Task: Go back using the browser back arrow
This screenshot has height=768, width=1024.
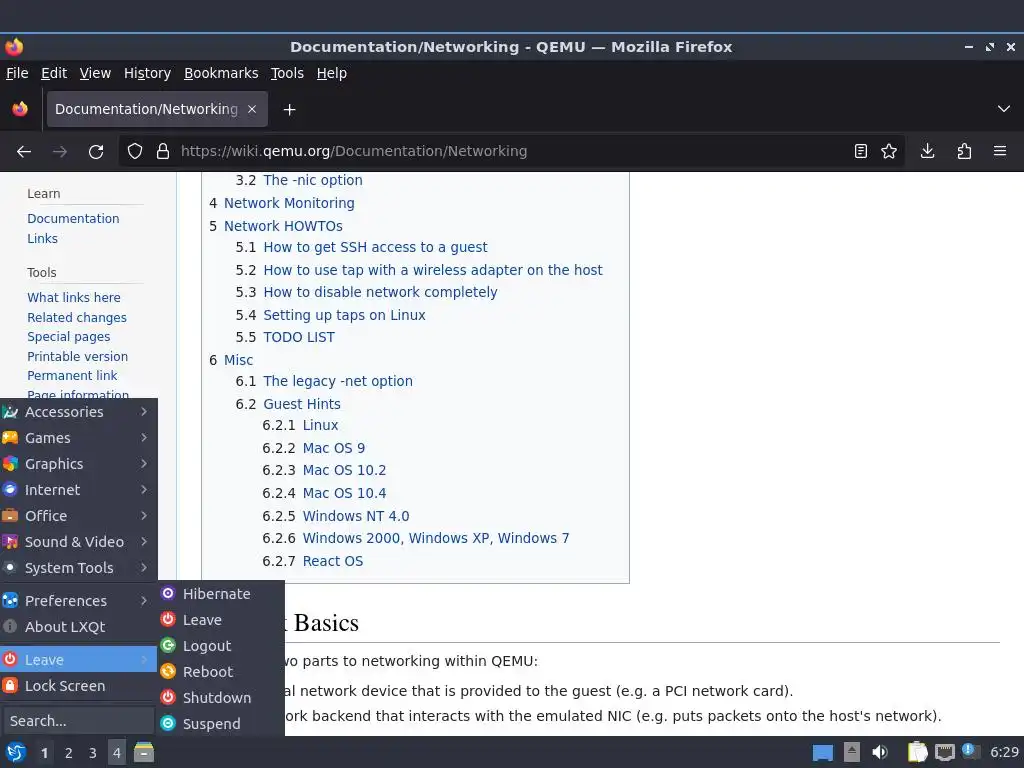Action: tap(24, 152)
